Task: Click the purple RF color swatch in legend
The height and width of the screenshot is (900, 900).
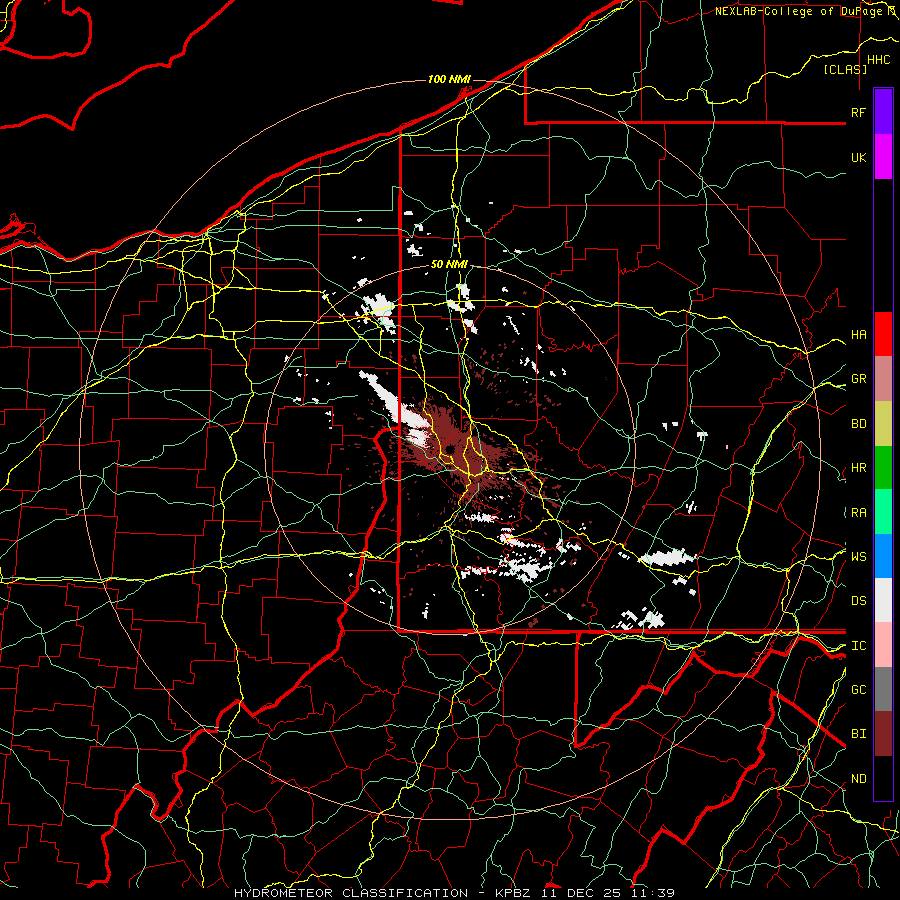Action: click(883, 111)
